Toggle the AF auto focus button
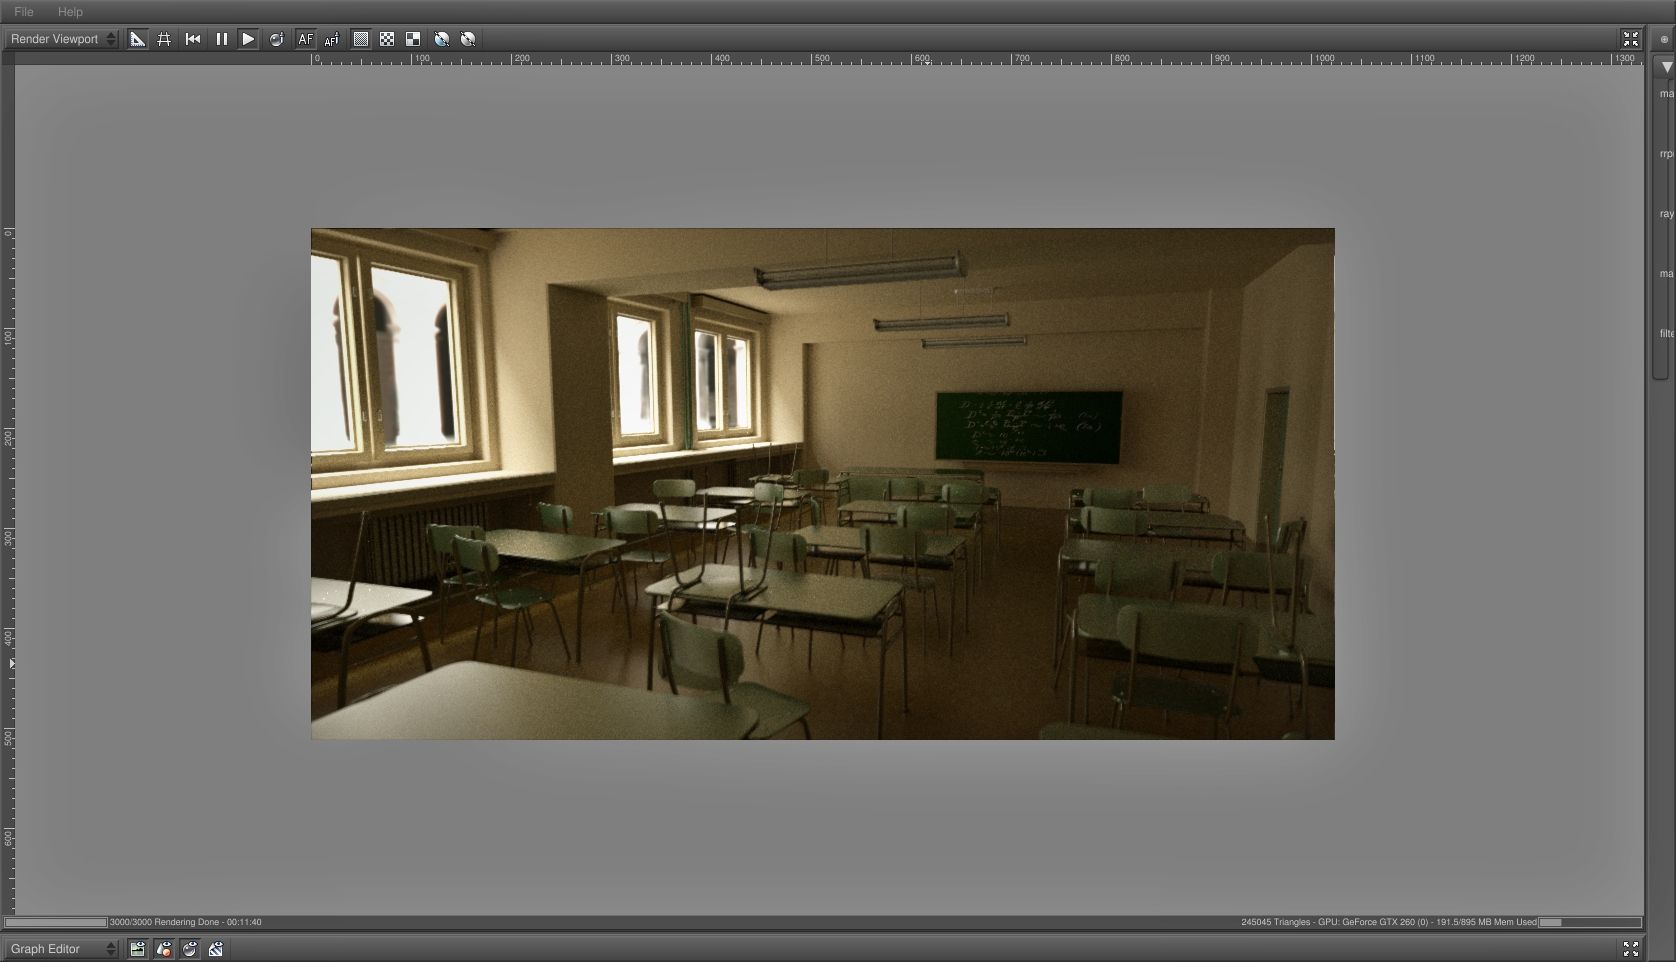The width and height of the screenshot is (1676, 962). point(305,39)
